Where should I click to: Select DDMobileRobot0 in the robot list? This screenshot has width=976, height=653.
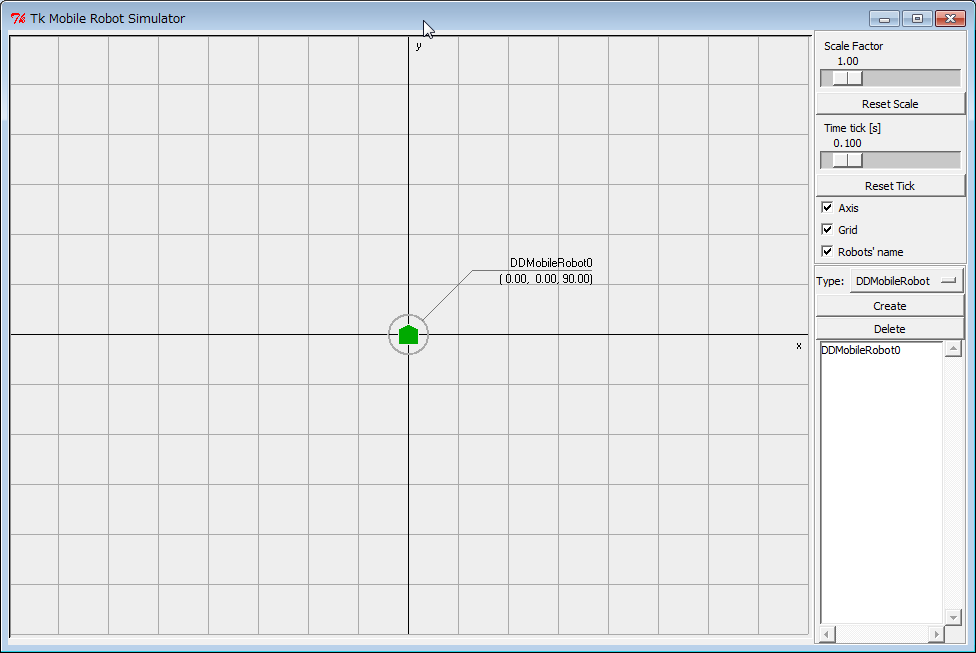tap(861, 350)
